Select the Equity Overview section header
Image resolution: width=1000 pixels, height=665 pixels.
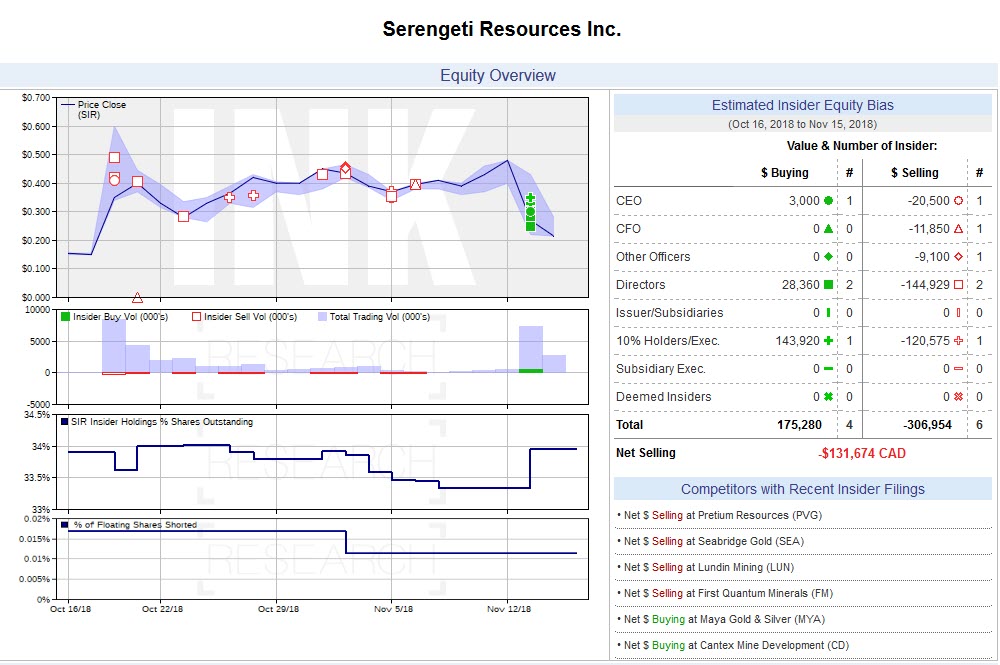coord(498,76)
